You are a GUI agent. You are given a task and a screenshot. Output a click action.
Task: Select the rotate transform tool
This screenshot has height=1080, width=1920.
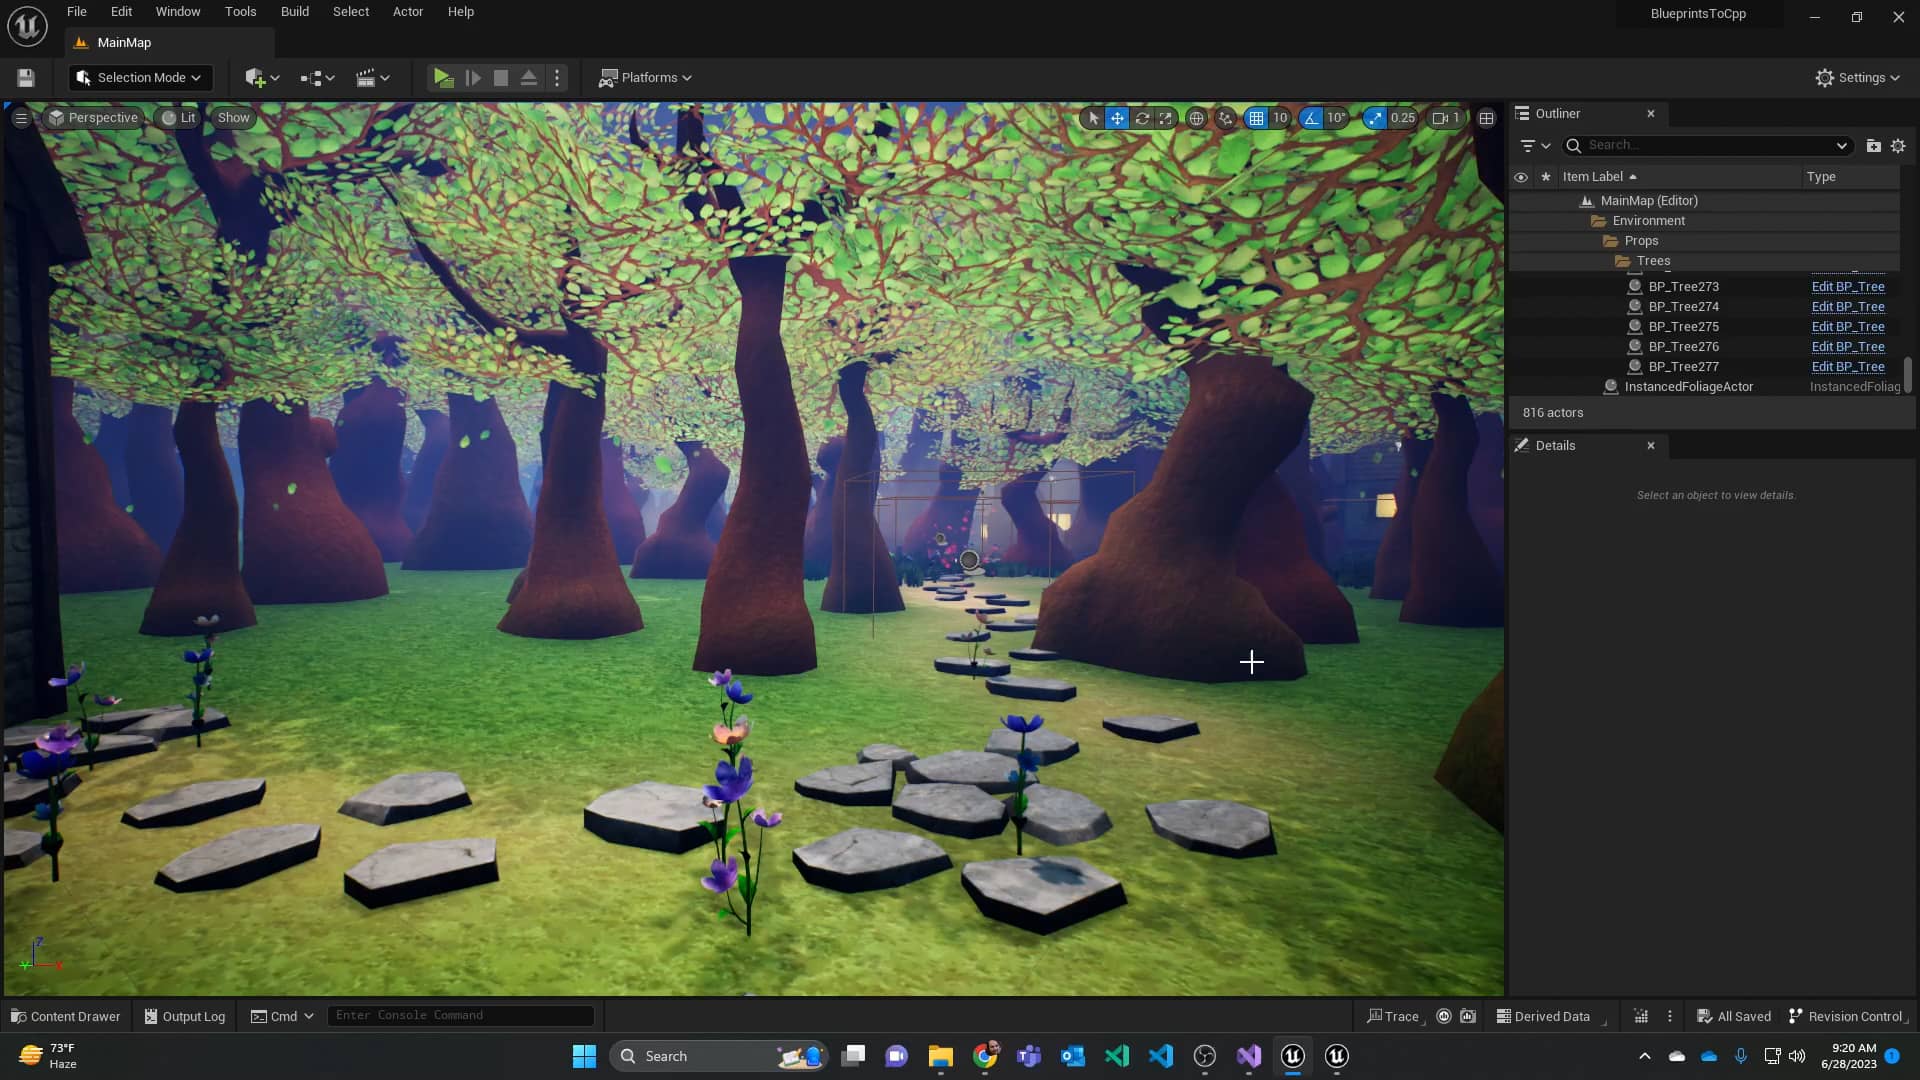coord(1142,118)
